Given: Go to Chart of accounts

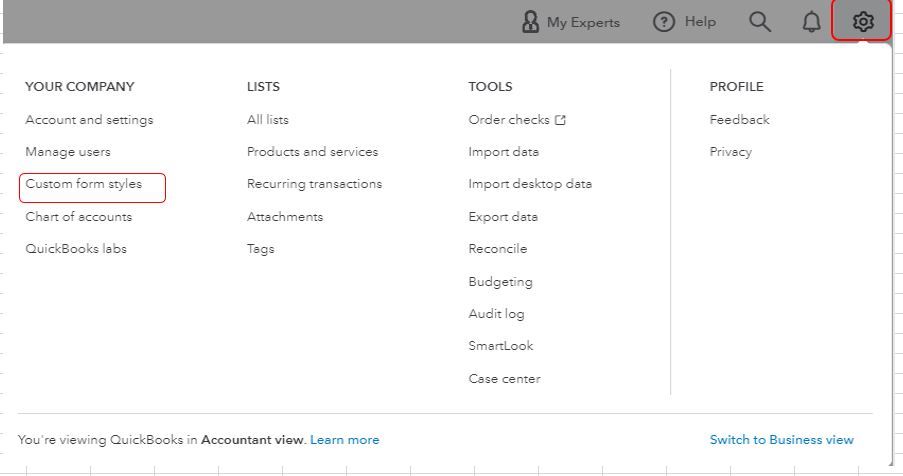Looking at the screenshot, I should click(x=79, y=216).
